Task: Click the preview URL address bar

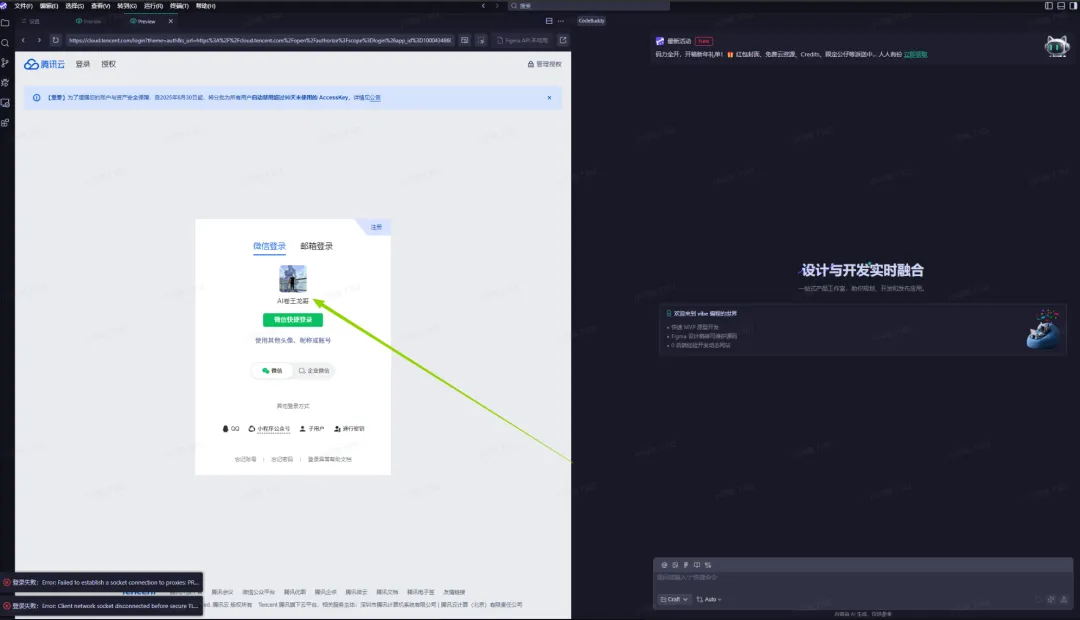Action: pyautogui.click(x=260, y=40)
